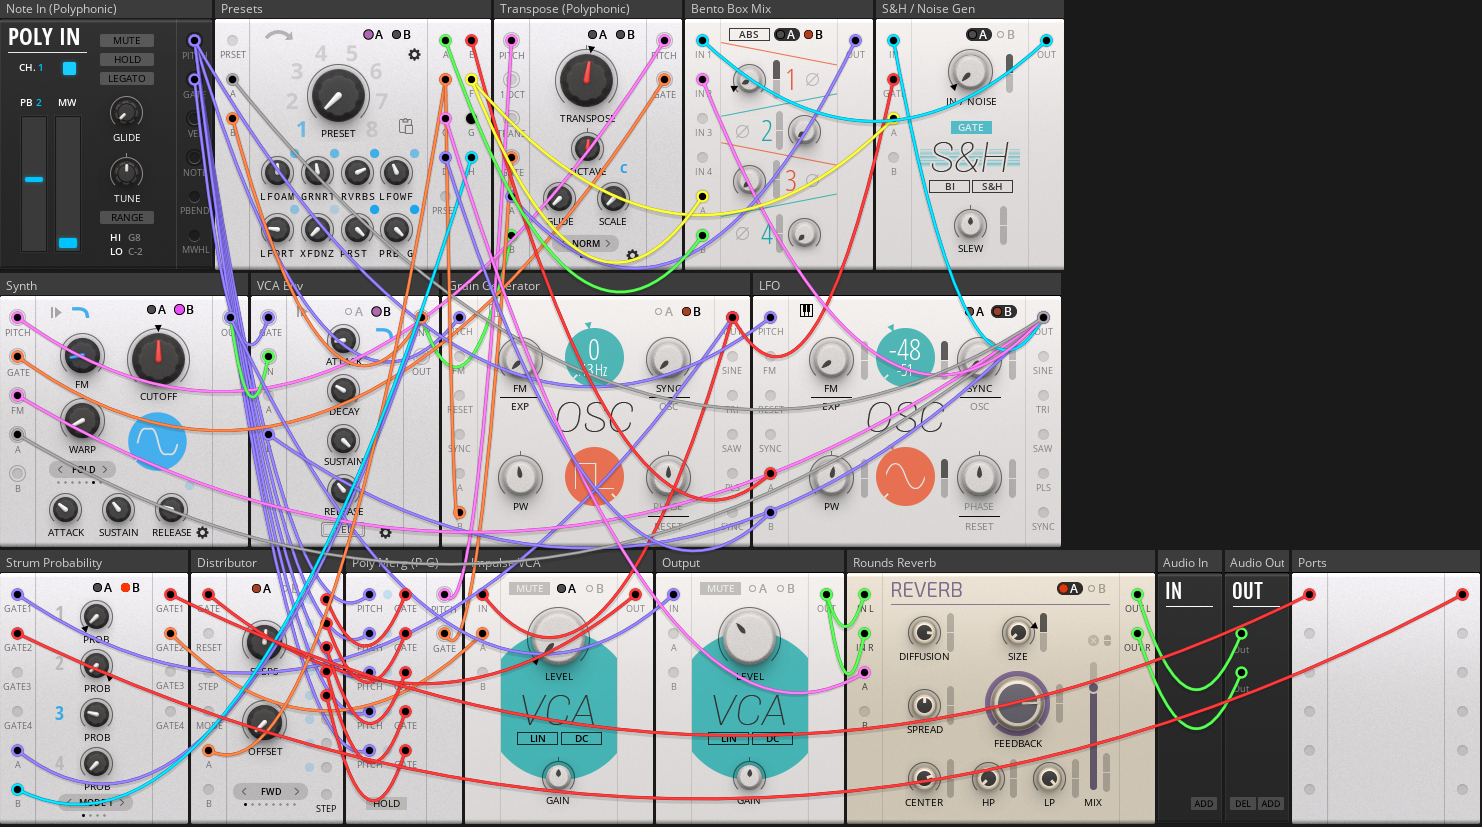Screen dimensions: 1482x827
Task: Click the keyboard icon in LFO block
Action: pyautogui.click(x=806, y=311)
